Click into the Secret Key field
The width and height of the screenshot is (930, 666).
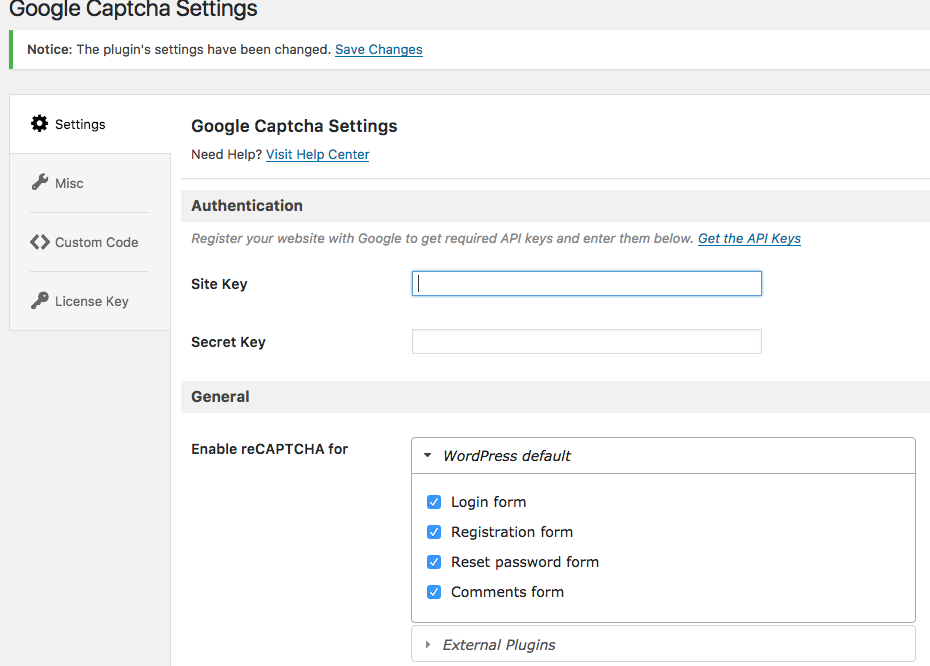[x=587, y=342]
